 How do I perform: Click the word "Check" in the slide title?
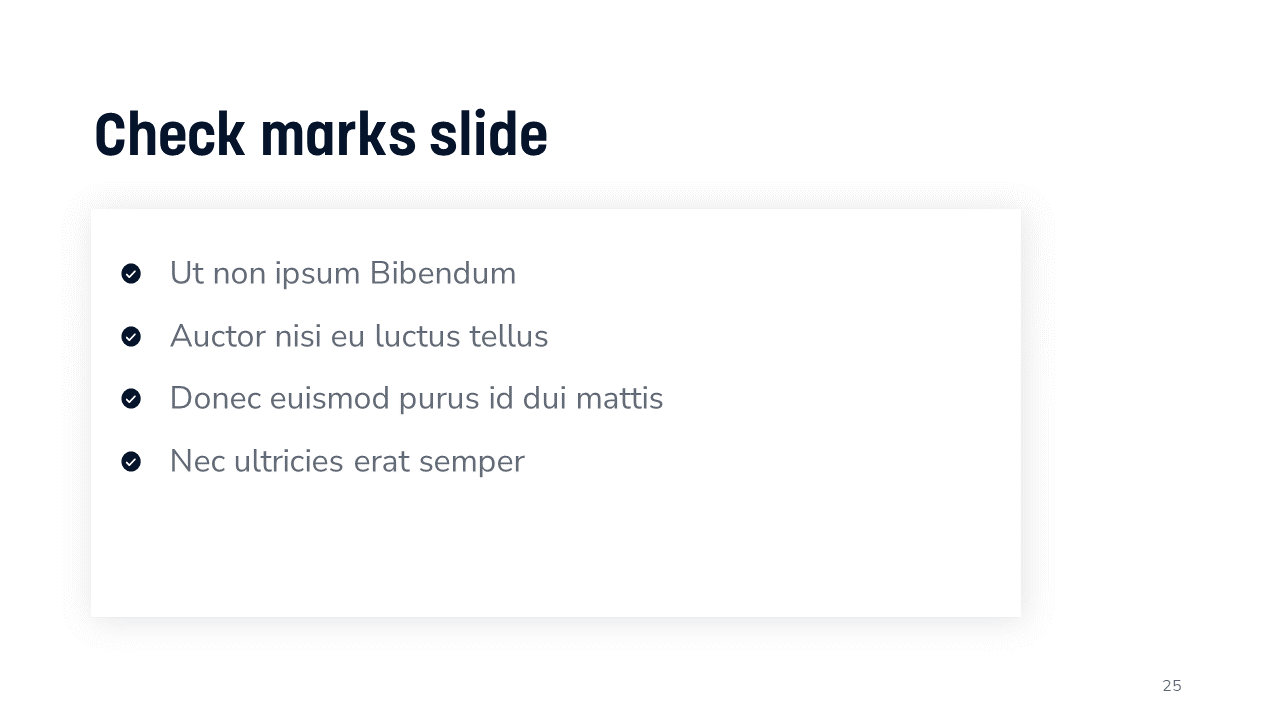(169, 135)
